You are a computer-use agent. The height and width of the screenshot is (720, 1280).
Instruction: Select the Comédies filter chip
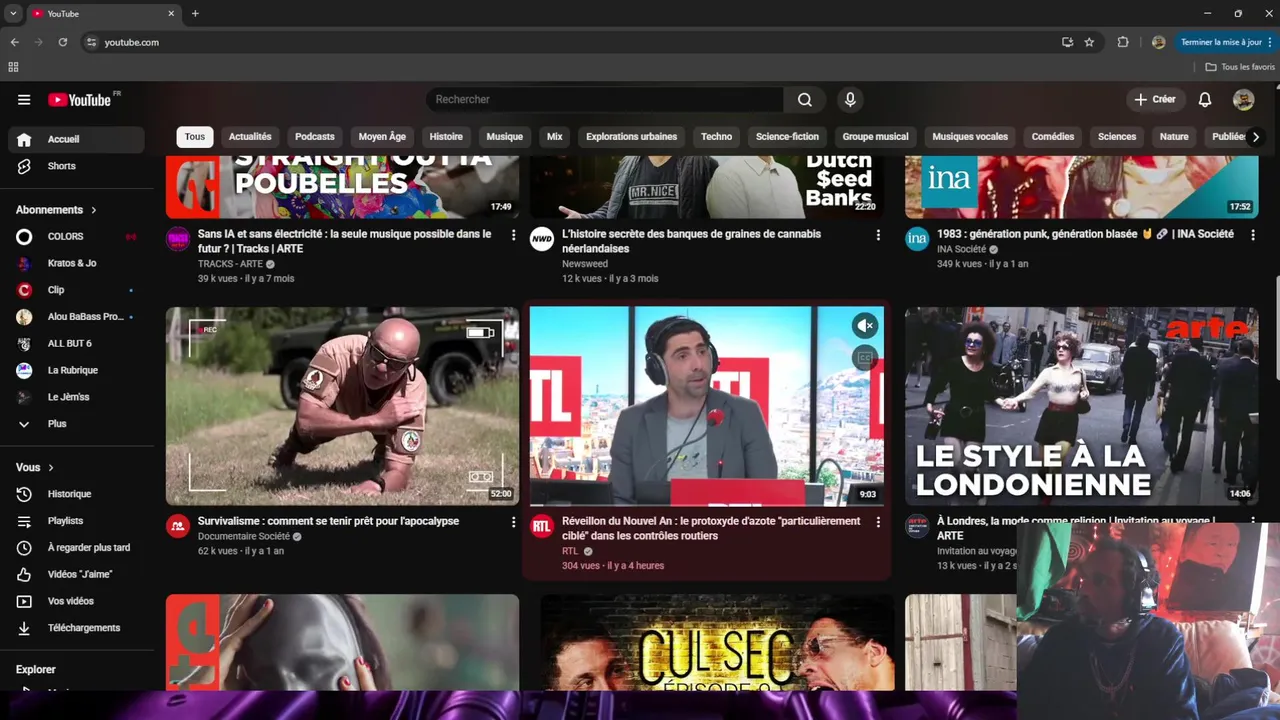[1053, 137]
